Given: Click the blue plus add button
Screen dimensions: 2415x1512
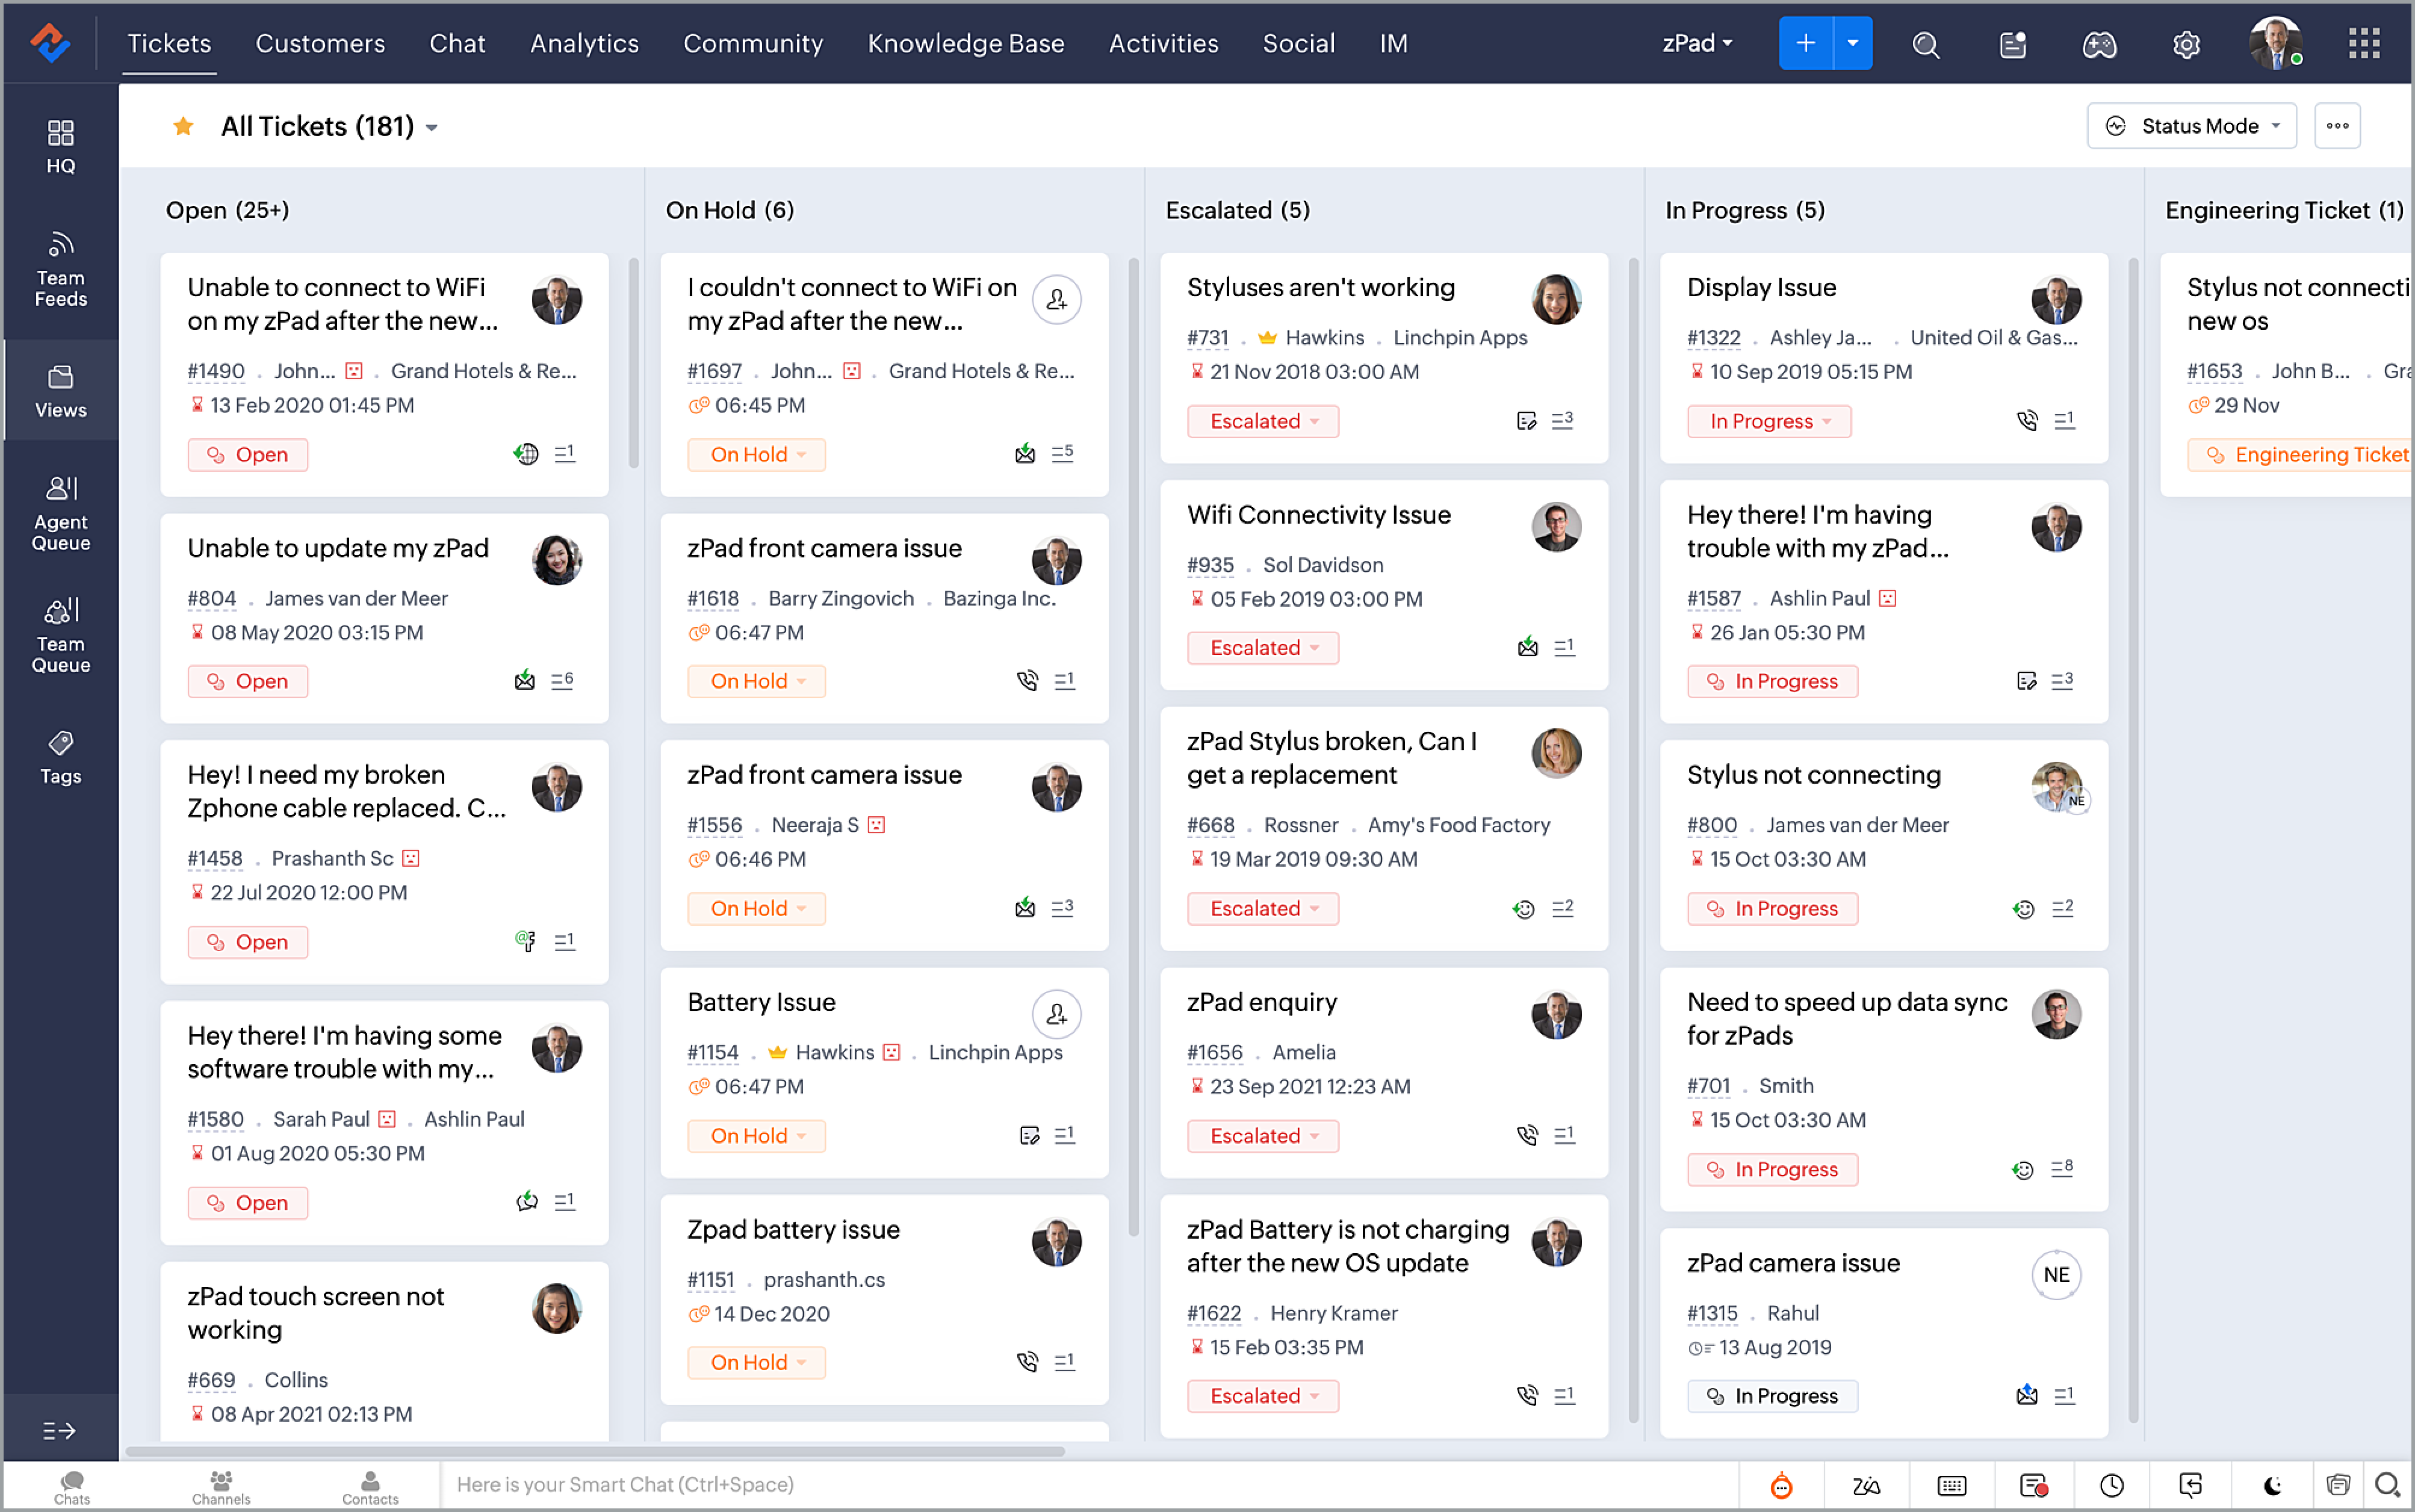Looking at the screenshot, I should pos(1805,44).
